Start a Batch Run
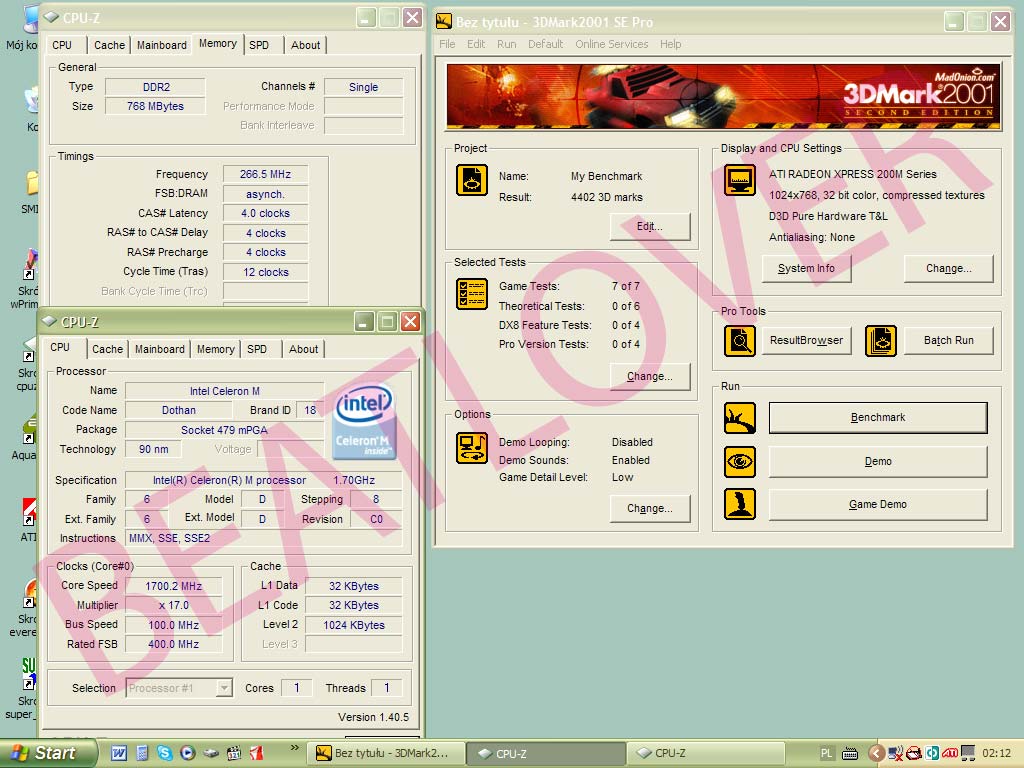Image resolution: width=1024 pixels, height=768 pixels. (x=948, y=340)
